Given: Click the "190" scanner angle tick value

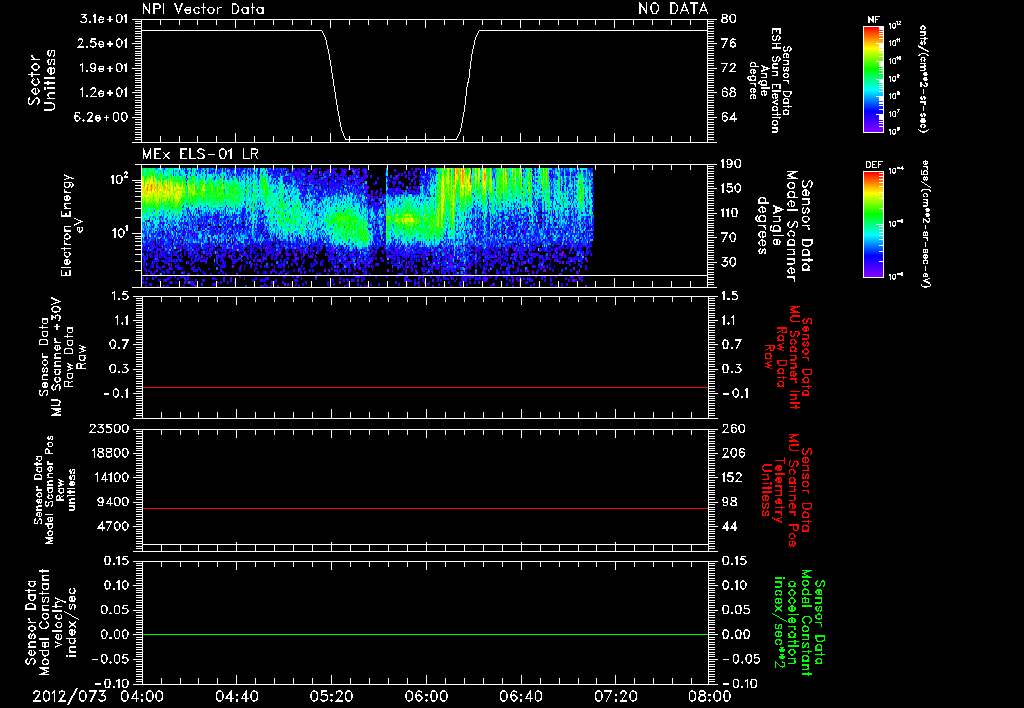Looking at the screenshot, I should coord(732,163).
